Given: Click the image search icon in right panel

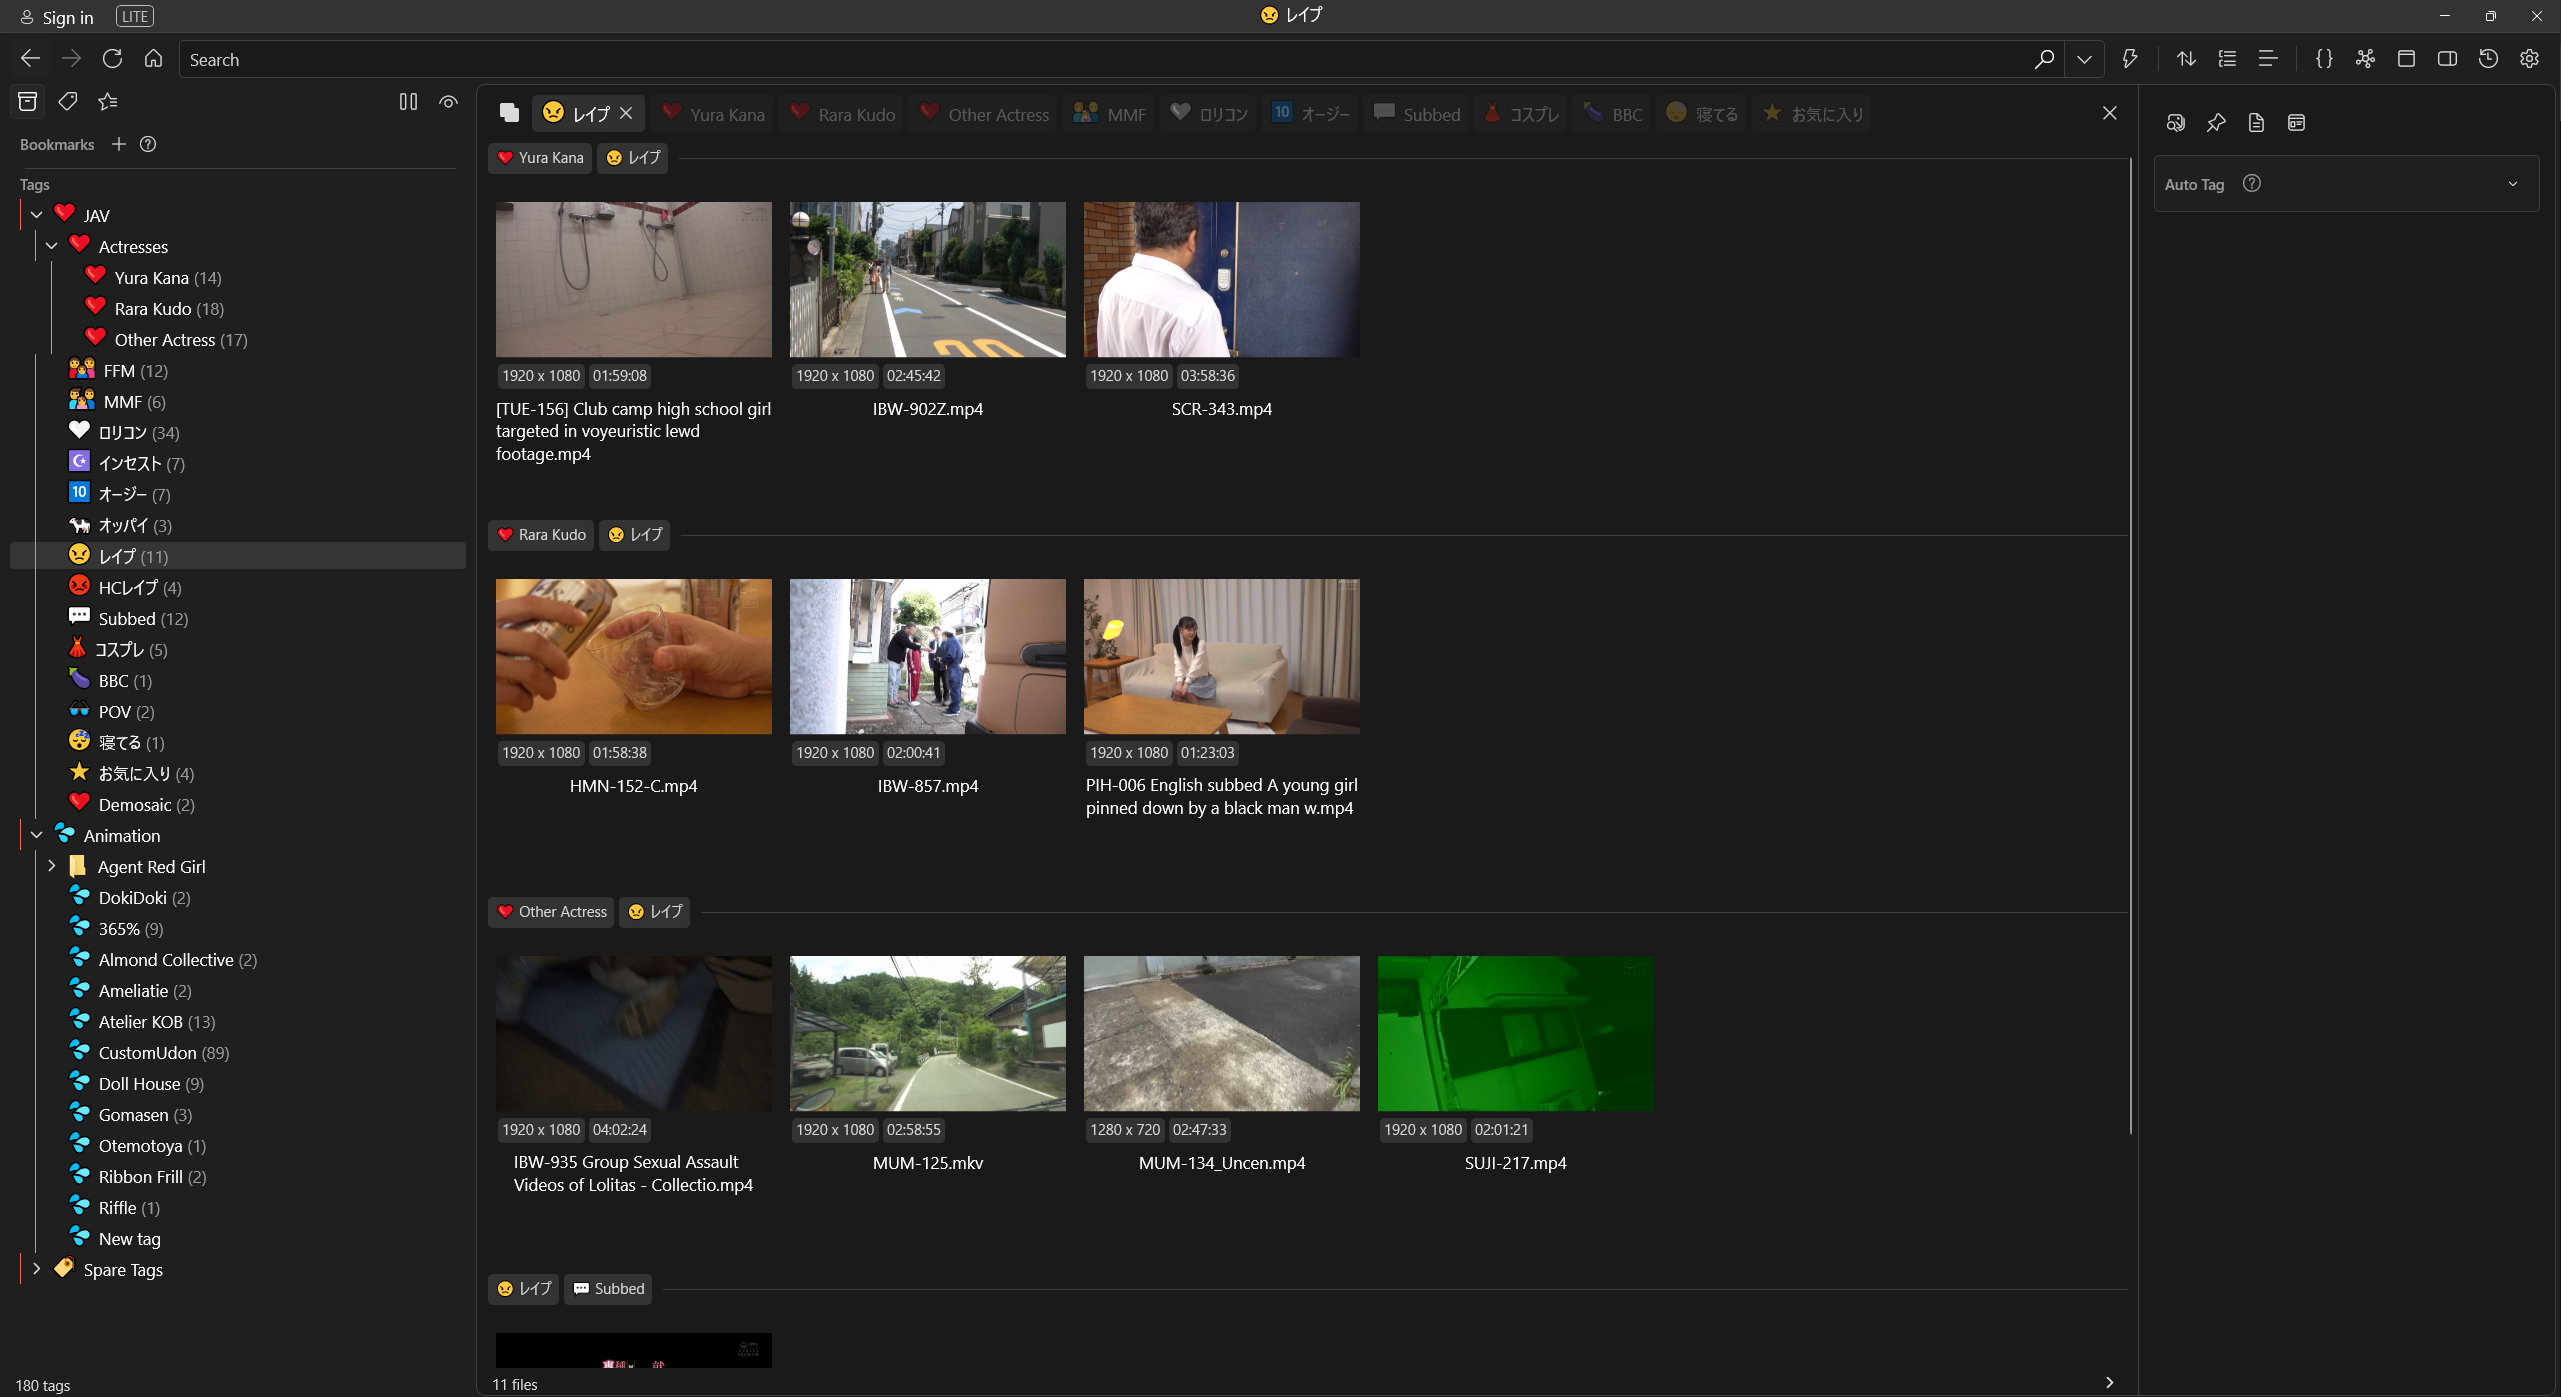Looking at the screenshot, I should pyautogui.click(x=2175, y=123).
